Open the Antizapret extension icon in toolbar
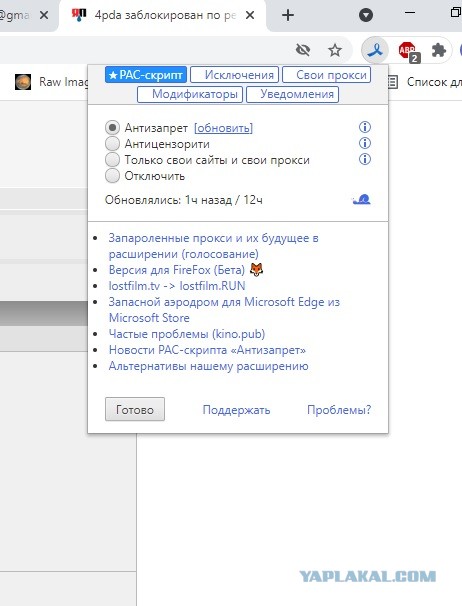The width and height of the screenshot is (462, 606). click(375, 50)
